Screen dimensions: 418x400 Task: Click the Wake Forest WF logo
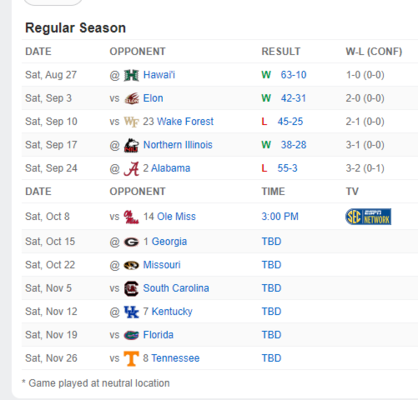131,122
